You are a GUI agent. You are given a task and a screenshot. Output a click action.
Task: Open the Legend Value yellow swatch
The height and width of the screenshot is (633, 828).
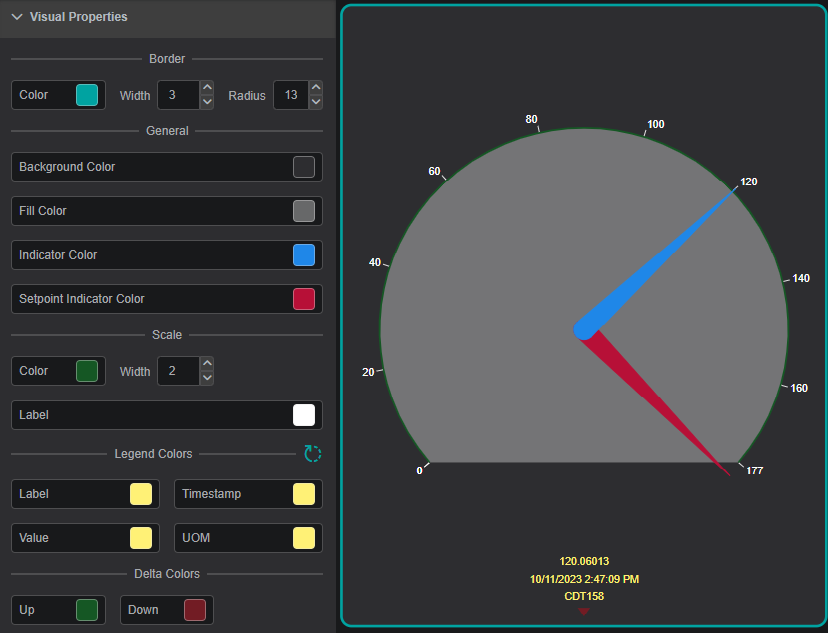click(141, 538)
